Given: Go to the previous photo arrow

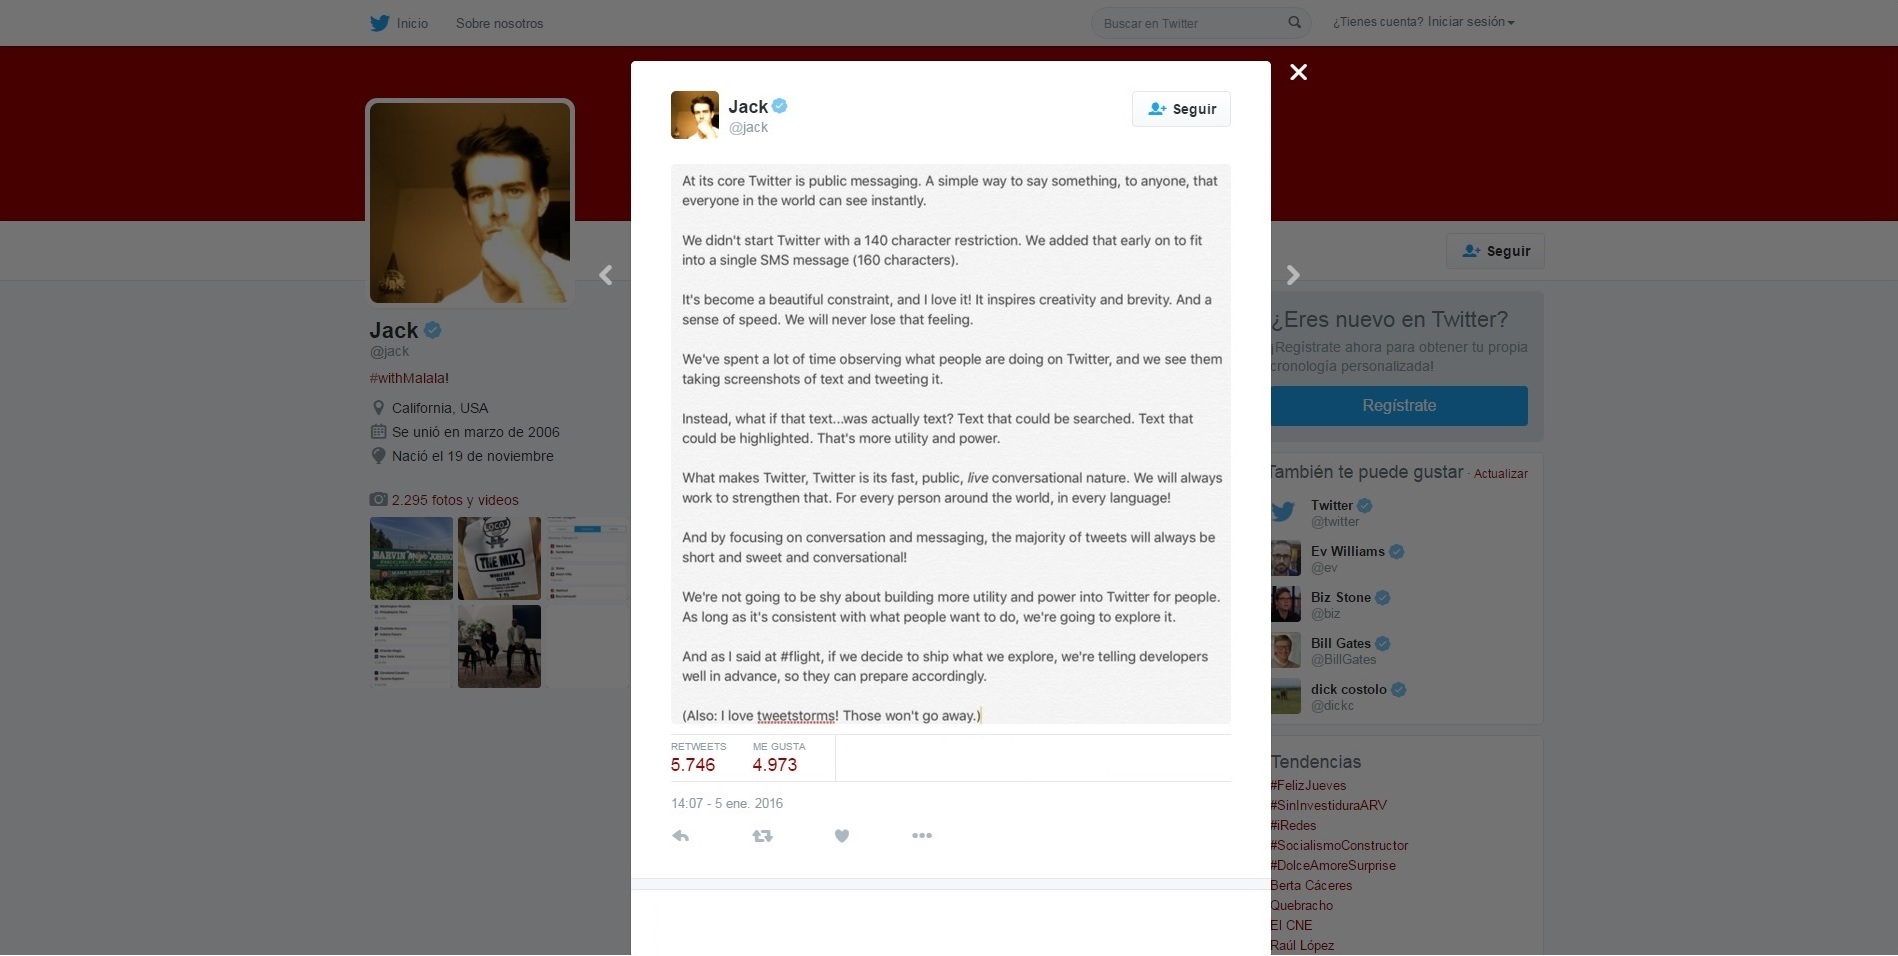Looking at the screenshot, I should (606, 275).
